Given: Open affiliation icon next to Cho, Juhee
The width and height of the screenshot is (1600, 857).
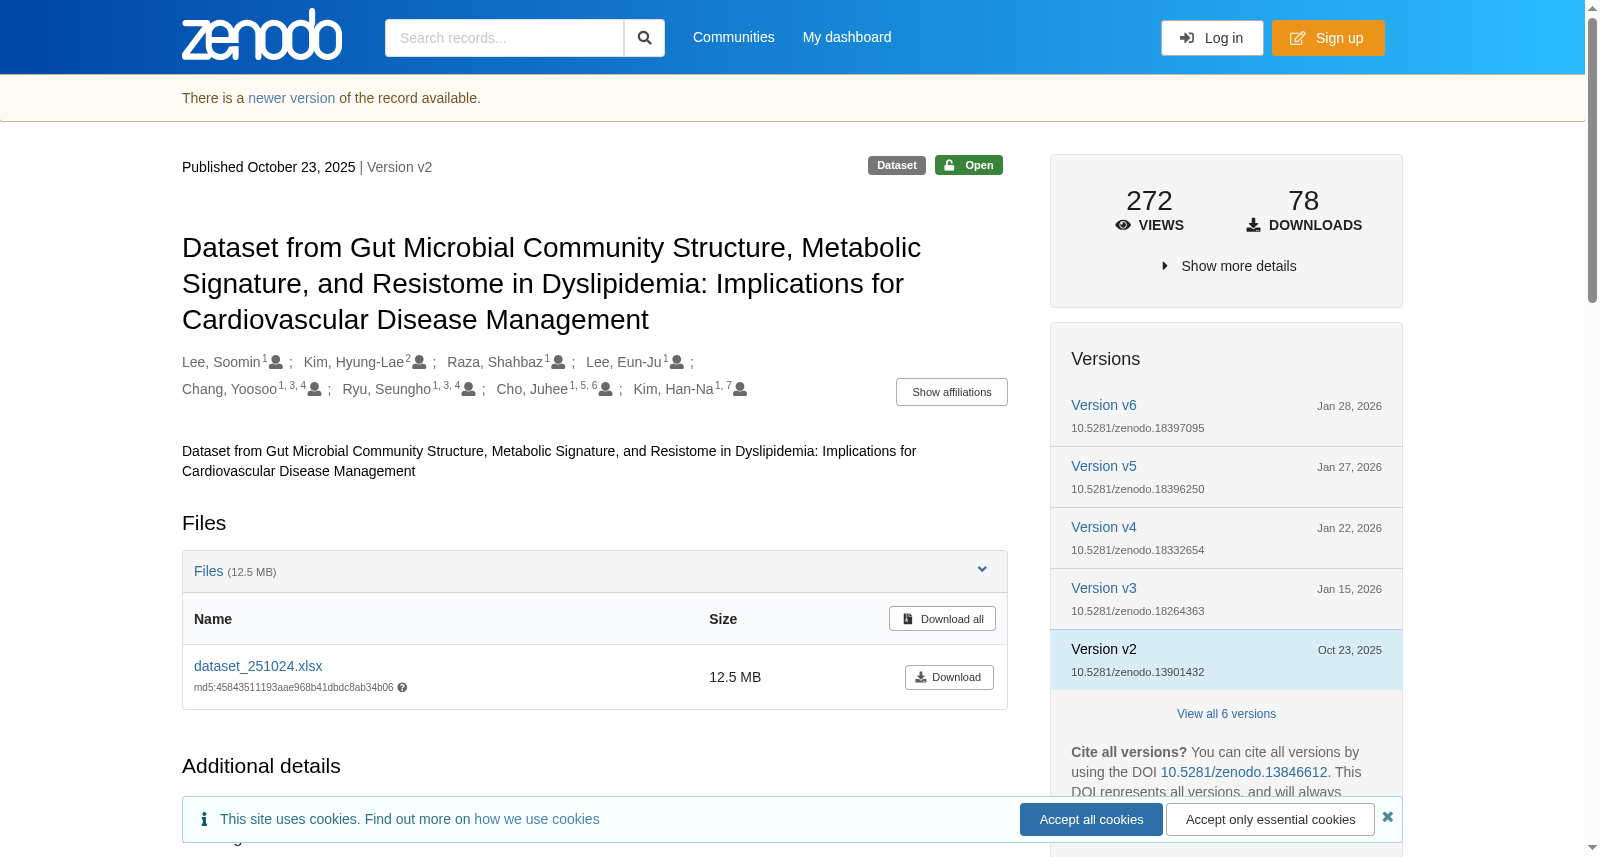Looking at the screenshot, I should click(605, 389).
